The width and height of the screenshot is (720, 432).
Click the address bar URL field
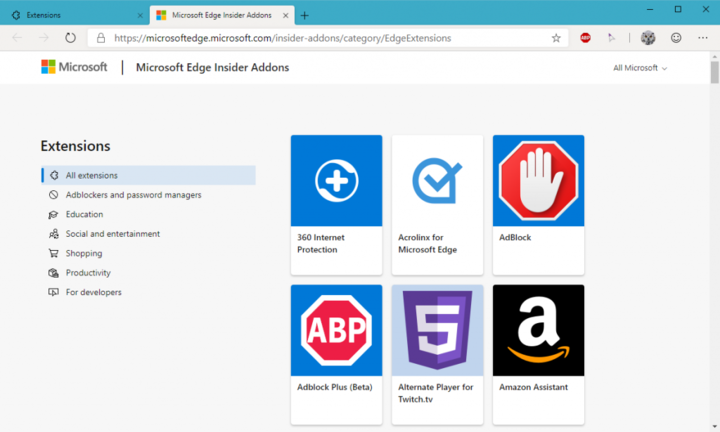(320, 38)
